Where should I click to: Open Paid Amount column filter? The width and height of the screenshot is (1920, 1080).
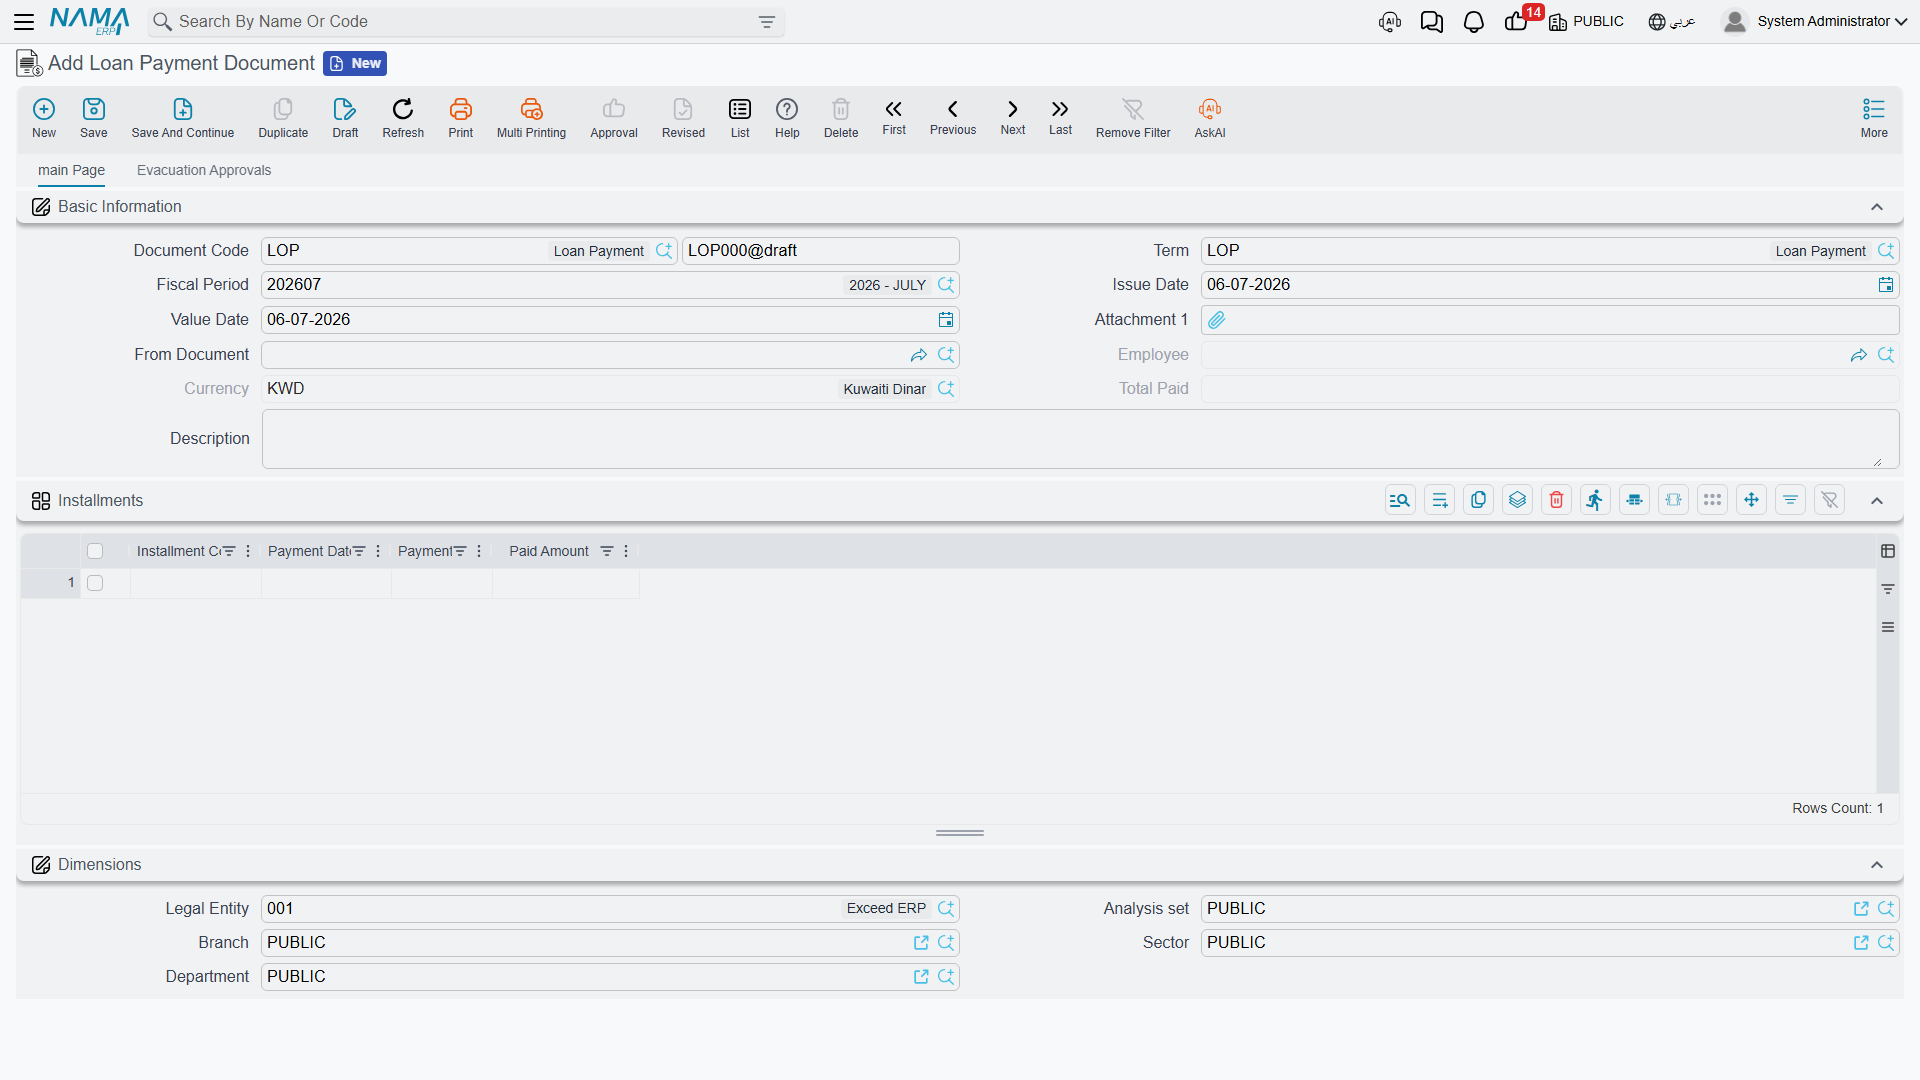pos(606,551)
